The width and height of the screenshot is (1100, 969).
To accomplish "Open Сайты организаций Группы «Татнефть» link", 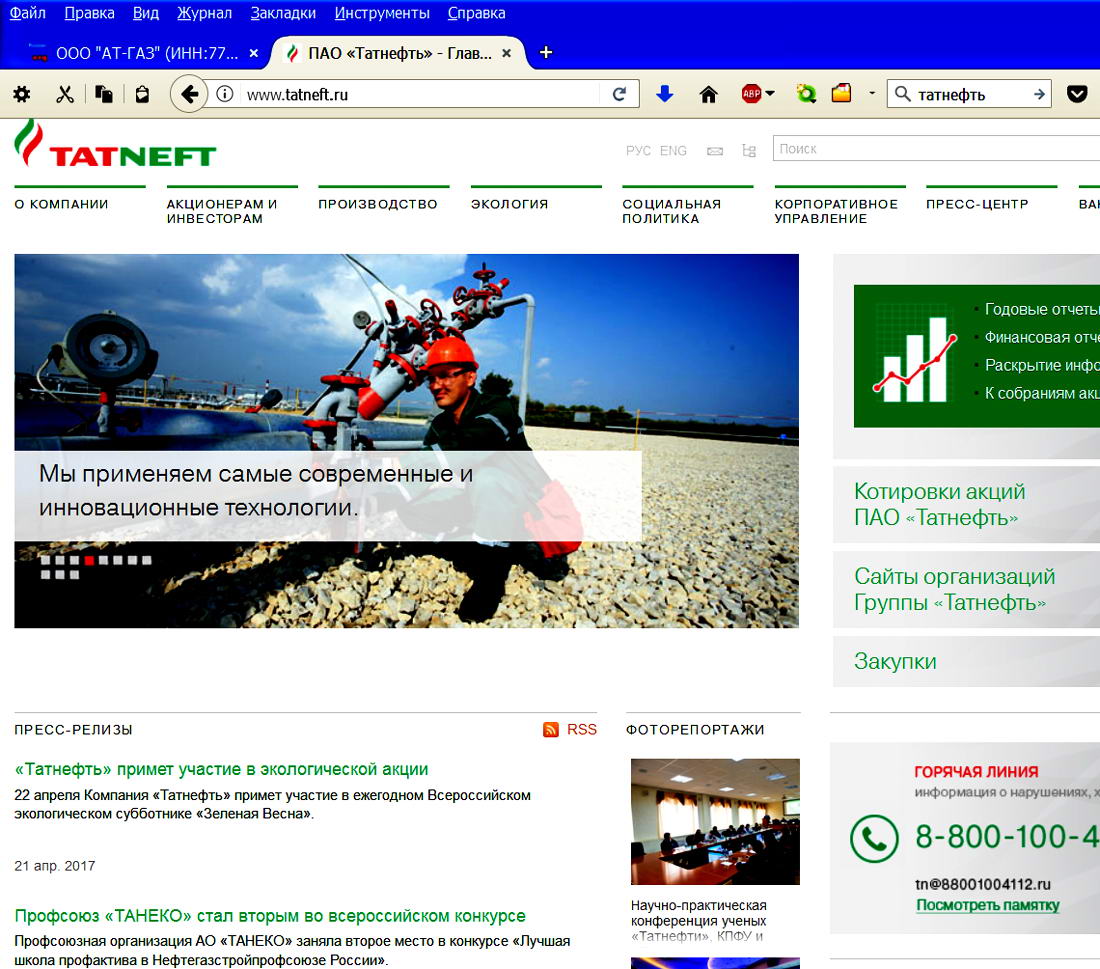I will coord(955,589).
